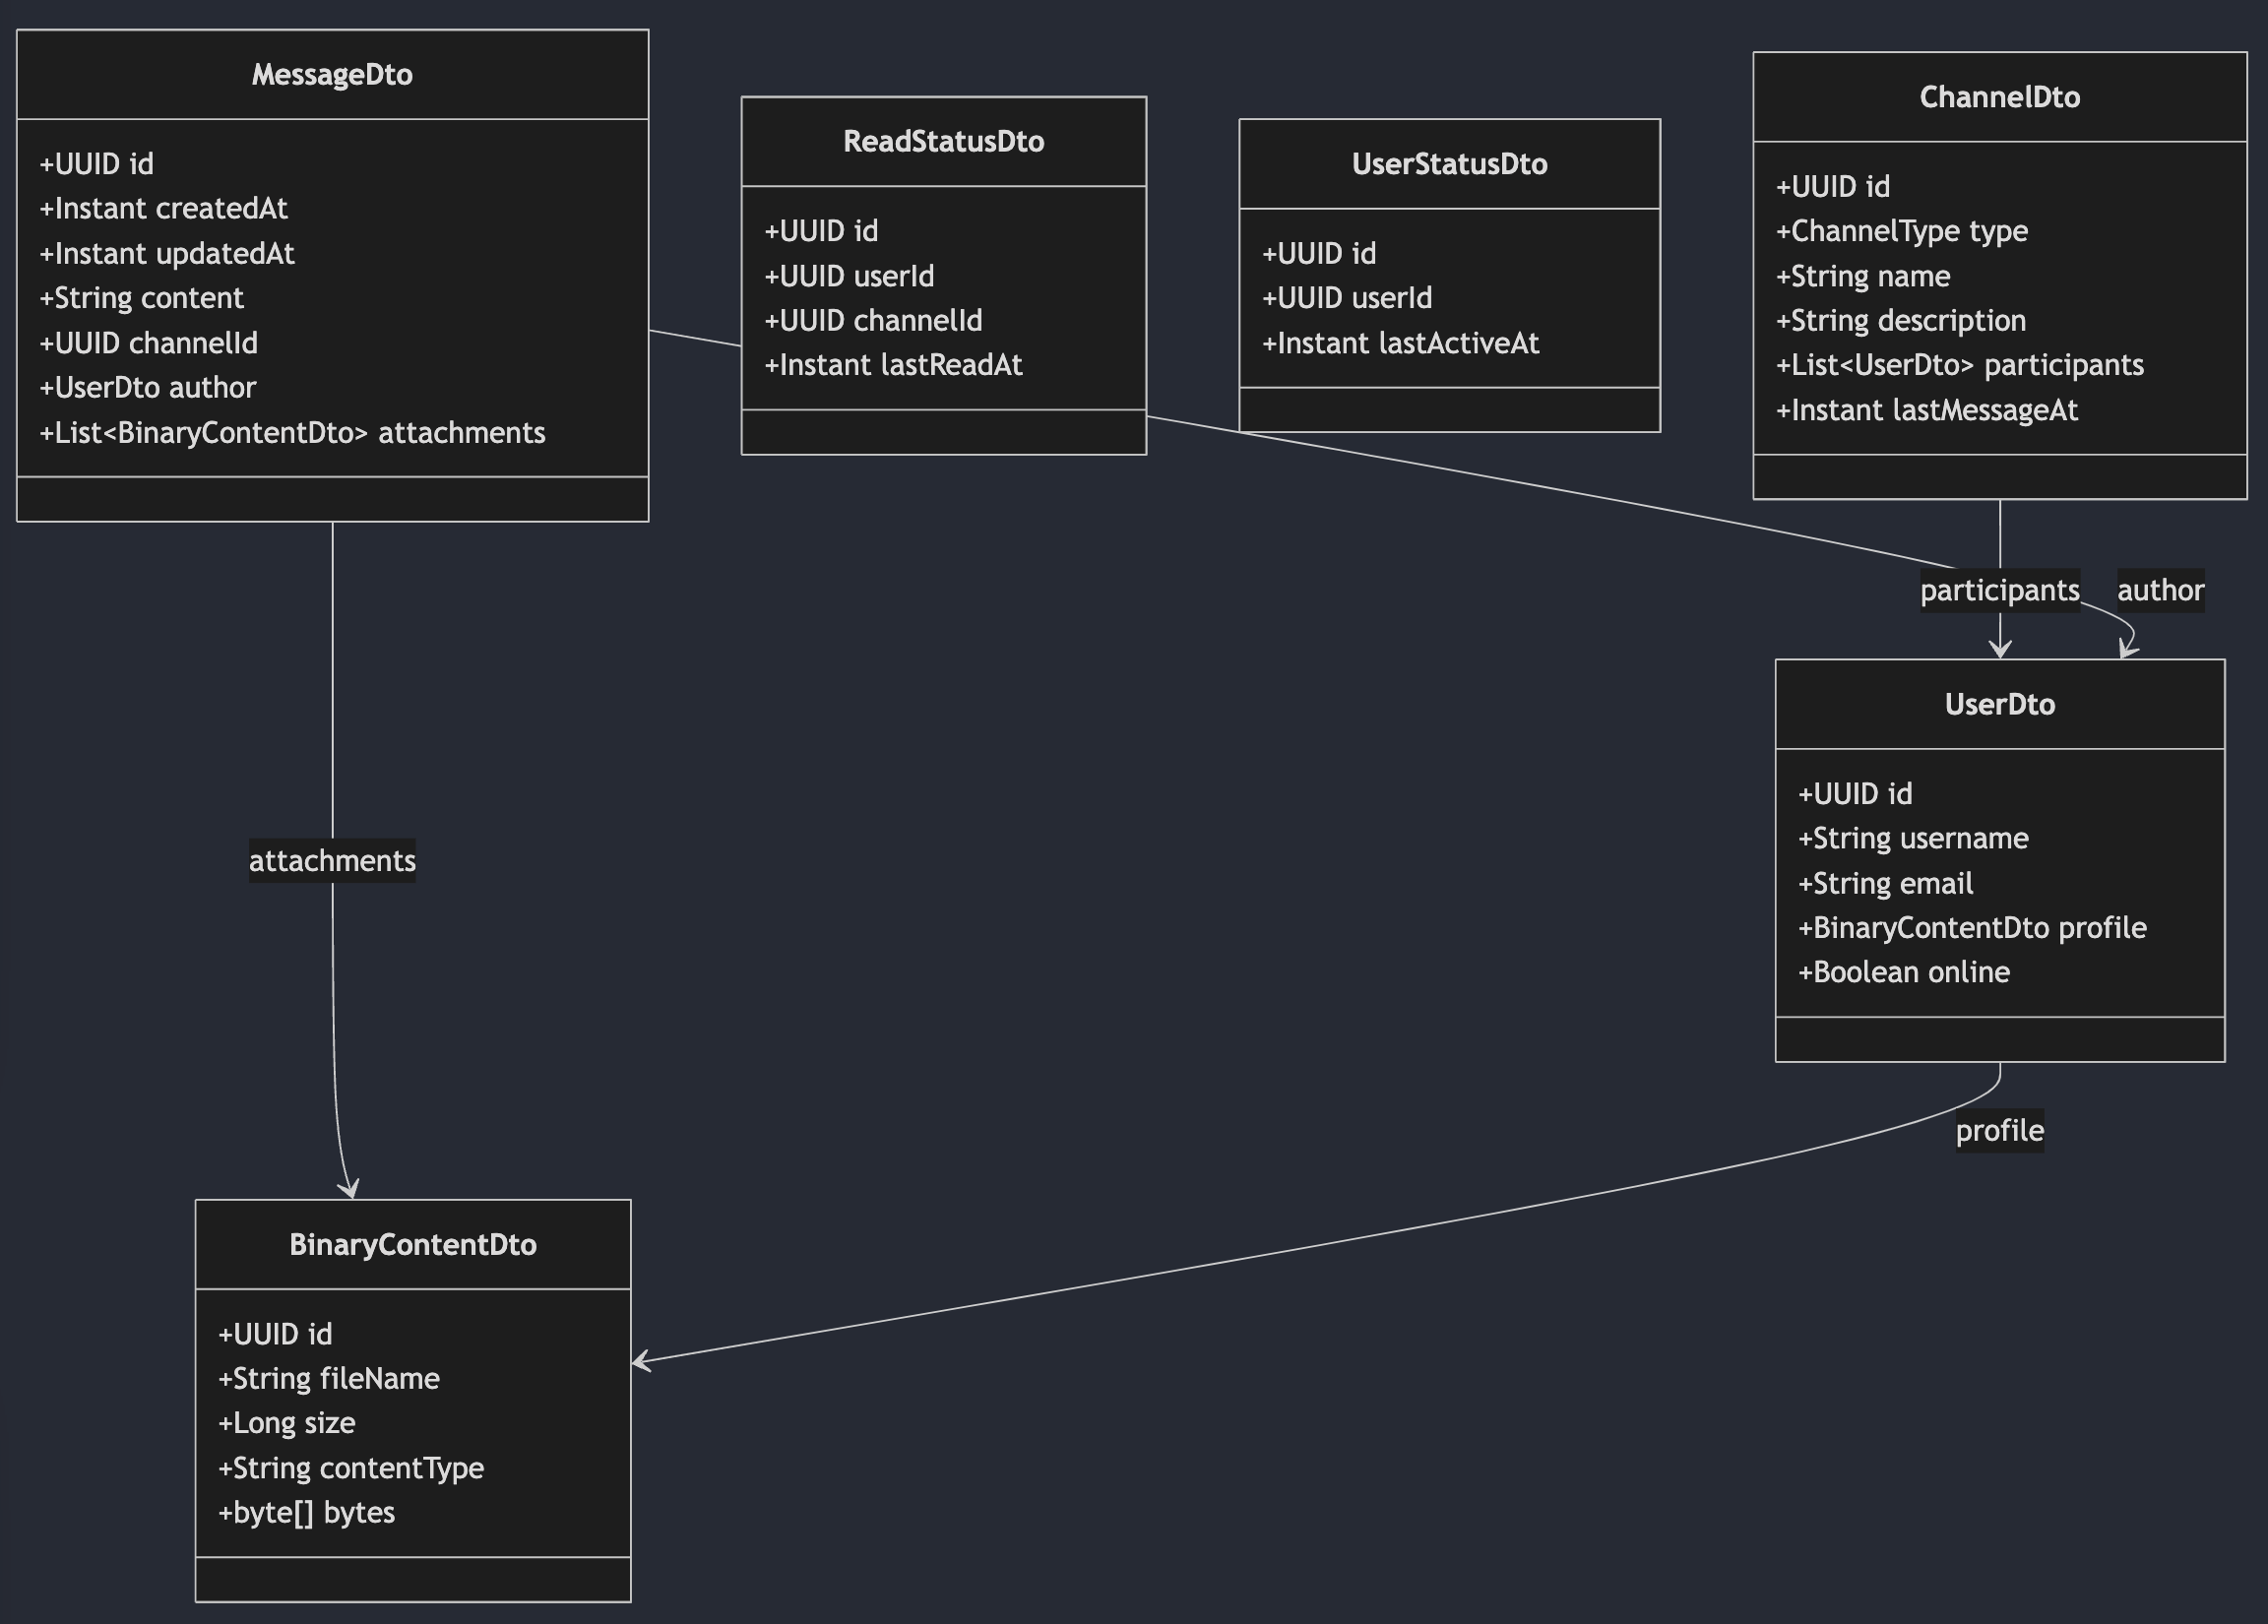This screenshot has width=2268, height=1624.
Task: Select the UserDto author field
Action: pos(148,387)
